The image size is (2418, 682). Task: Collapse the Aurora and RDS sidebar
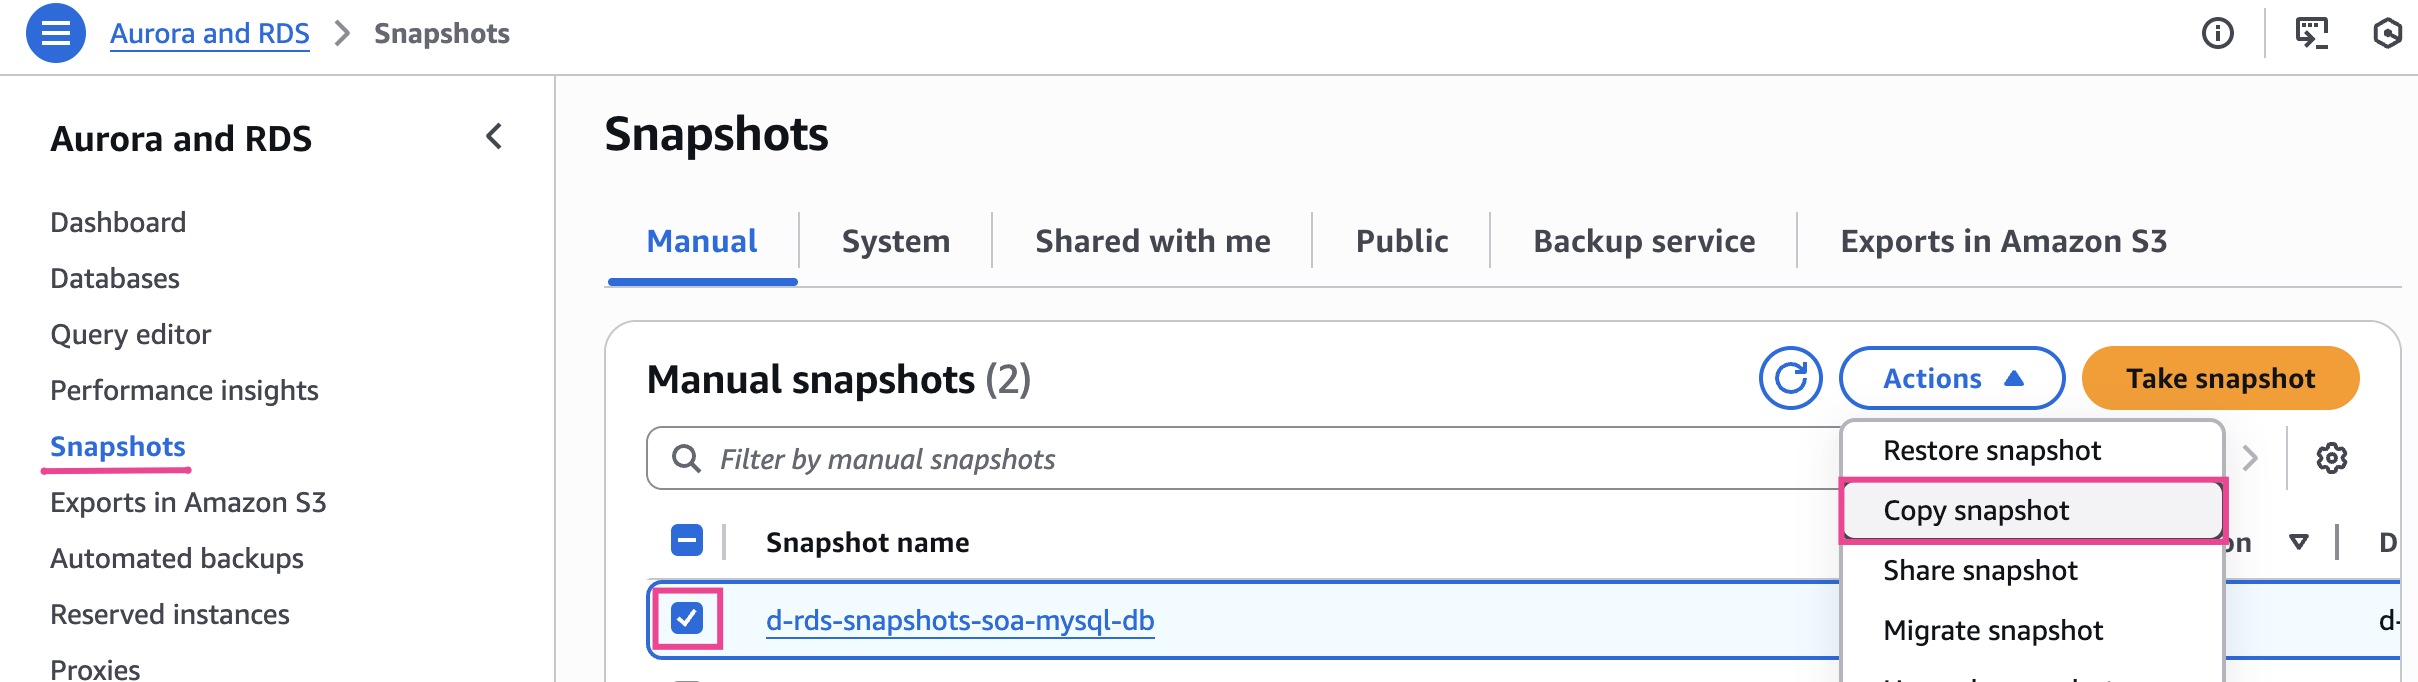[494, 137]
